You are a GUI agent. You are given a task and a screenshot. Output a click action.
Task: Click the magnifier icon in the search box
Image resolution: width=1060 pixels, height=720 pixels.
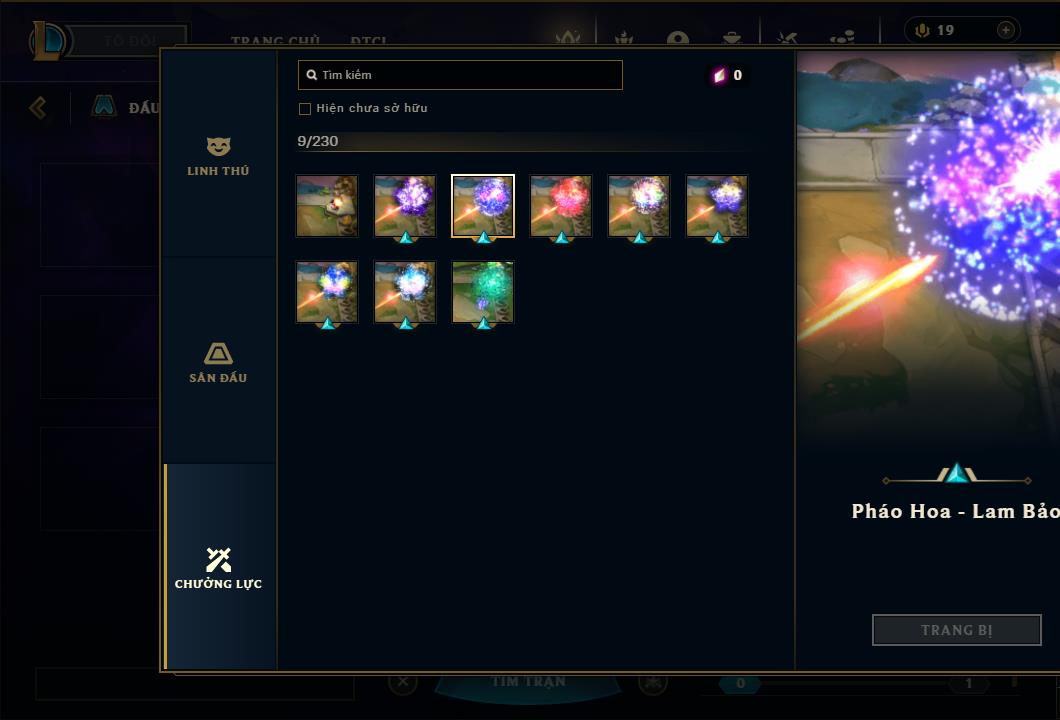click(312, 75)
